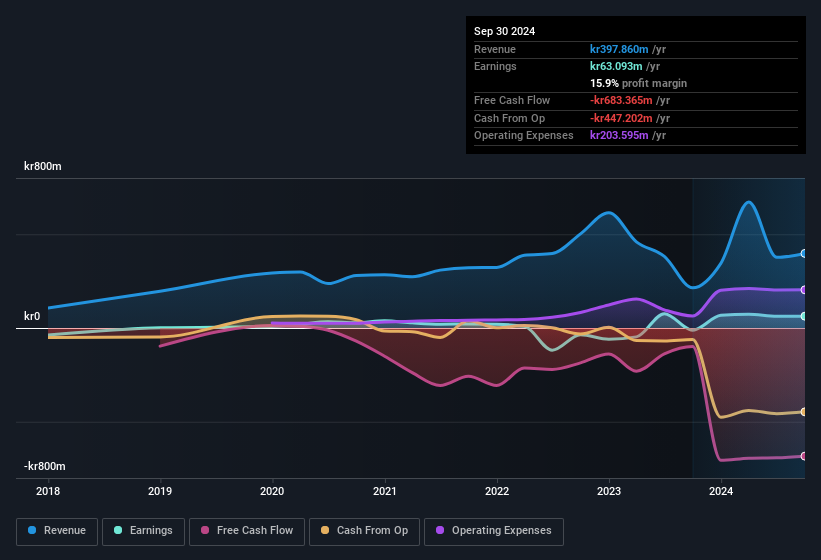This screenshot has width=821, height=560.
Task: Select the Cash From Op end-of-line data marker
Action: [x=804, y=412]
